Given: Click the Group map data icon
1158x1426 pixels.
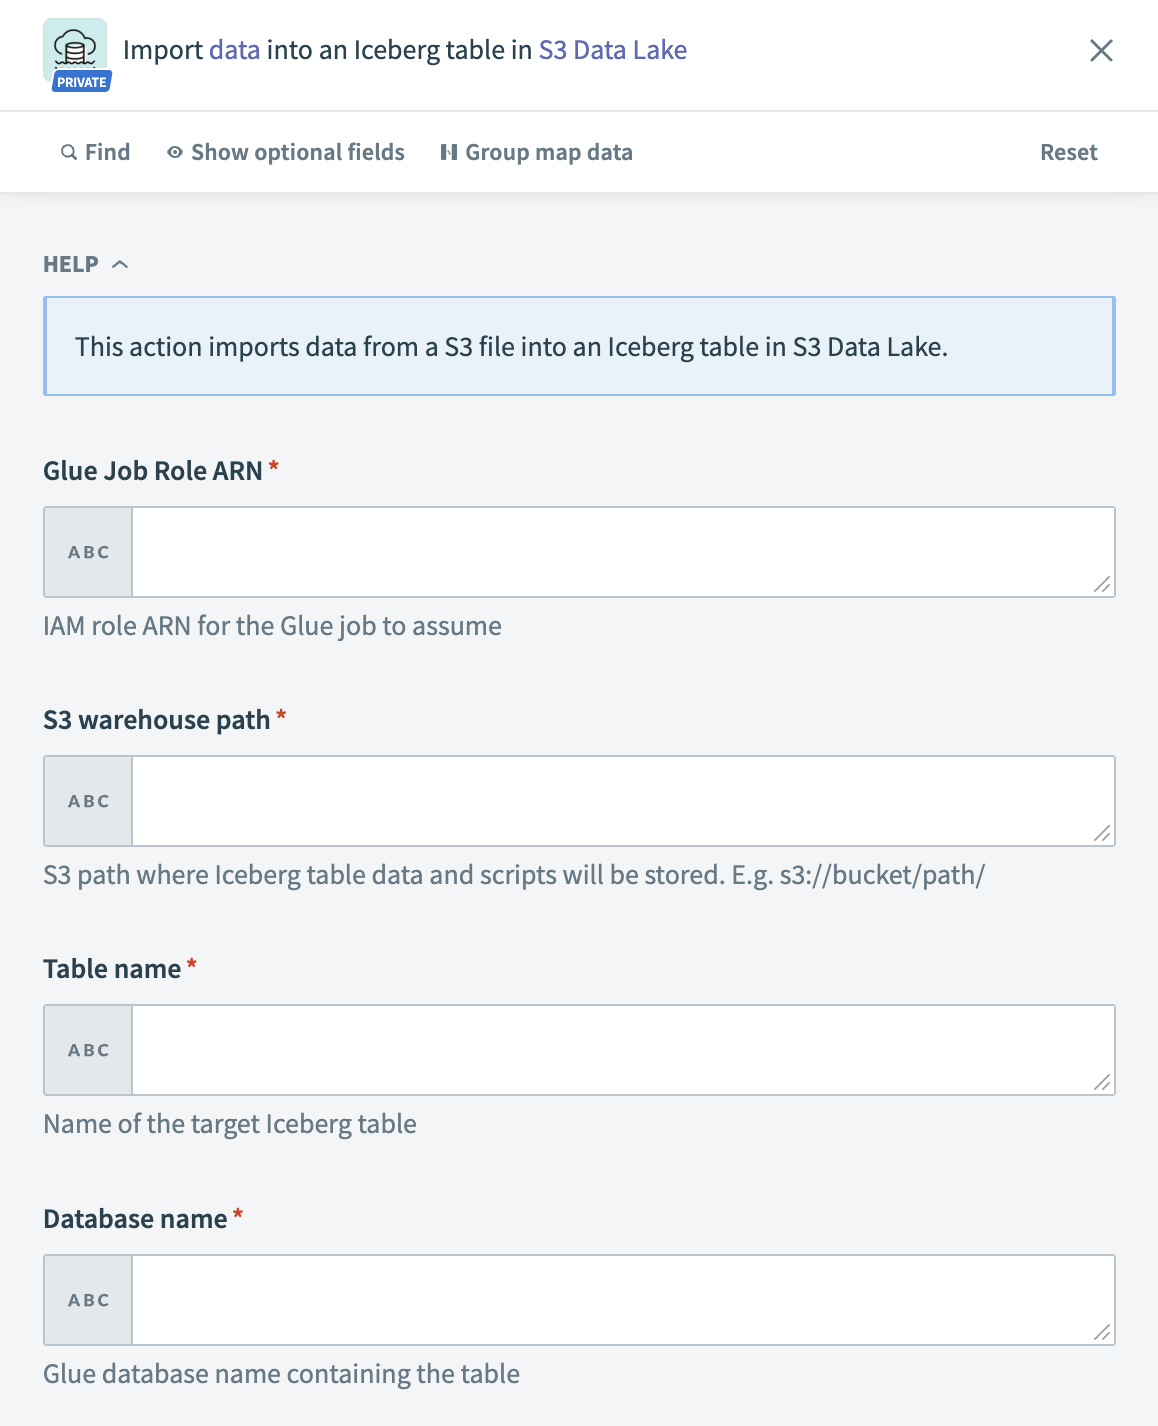Looking at the screenshot, I should coord(449,152).
